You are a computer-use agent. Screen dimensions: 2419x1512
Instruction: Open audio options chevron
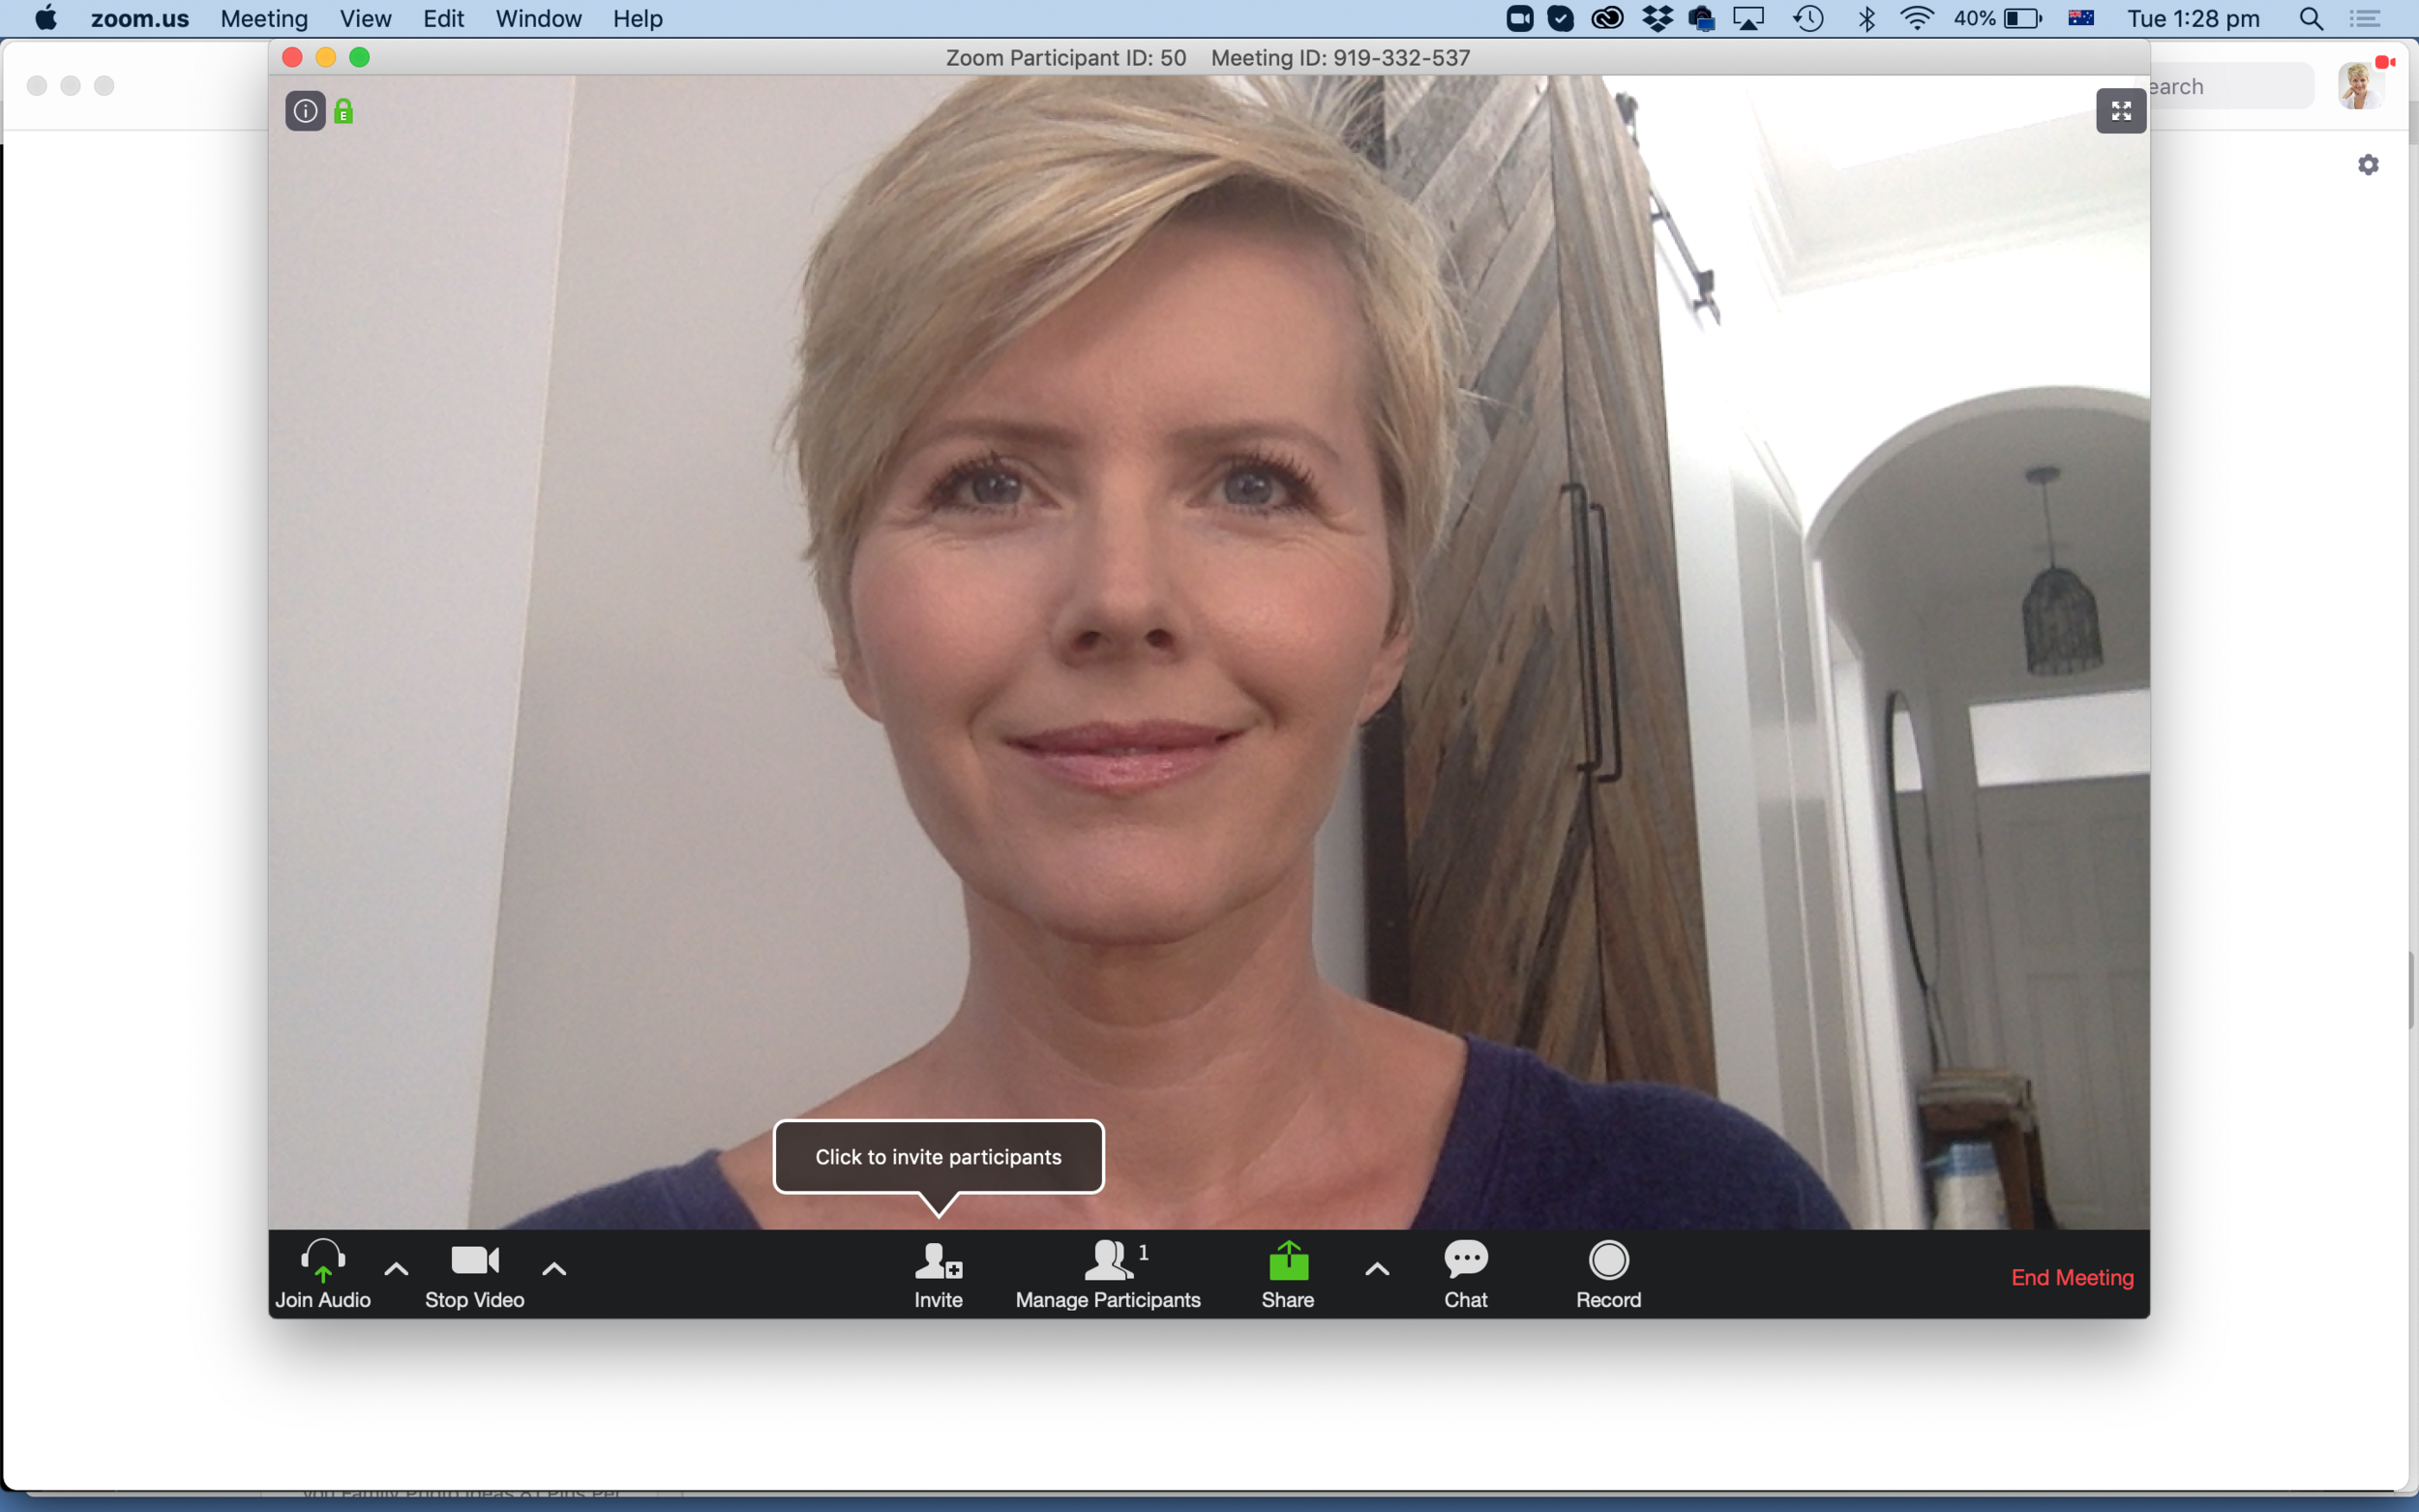pyautogui.click(x=396, y=1268)
